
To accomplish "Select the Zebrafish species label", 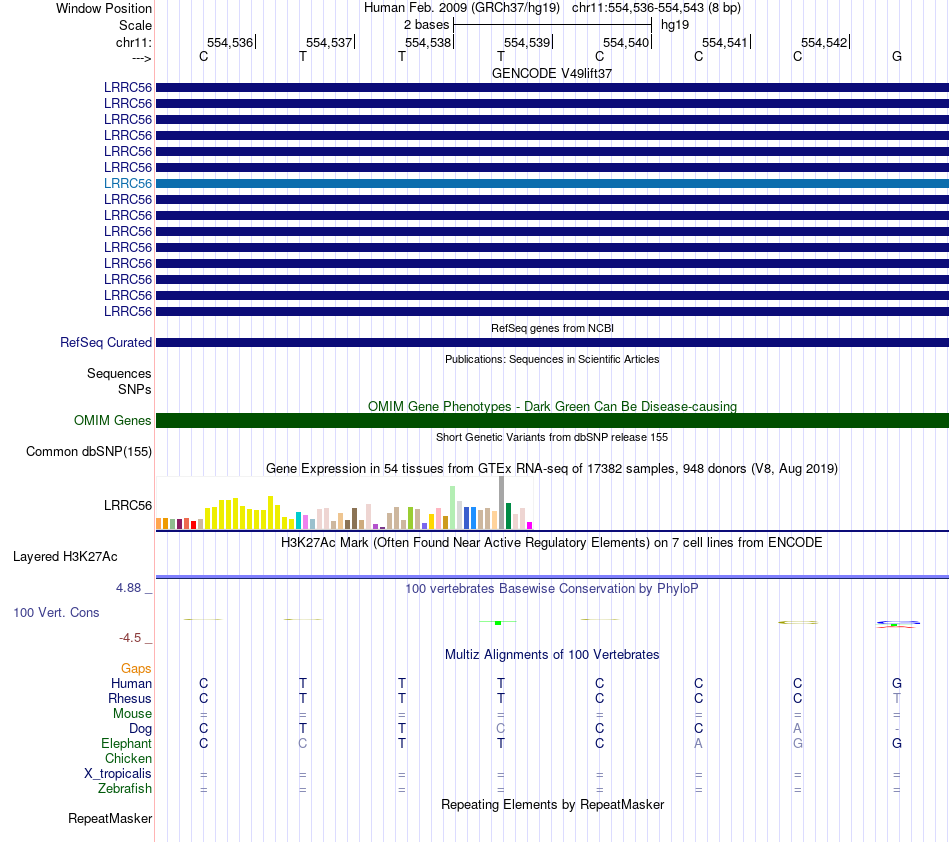I will pyautogui.click(x=125, y=789).
